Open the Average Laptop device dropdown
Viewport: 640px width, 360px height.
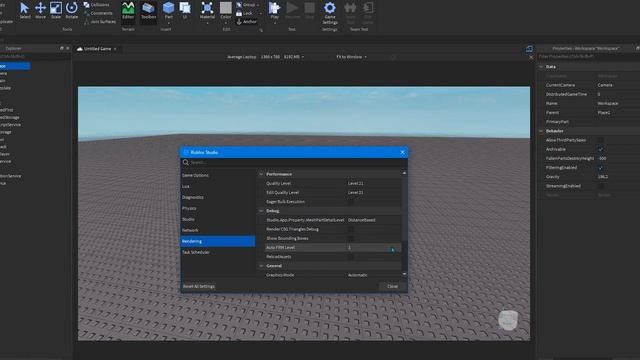click(x=265, y=57)
